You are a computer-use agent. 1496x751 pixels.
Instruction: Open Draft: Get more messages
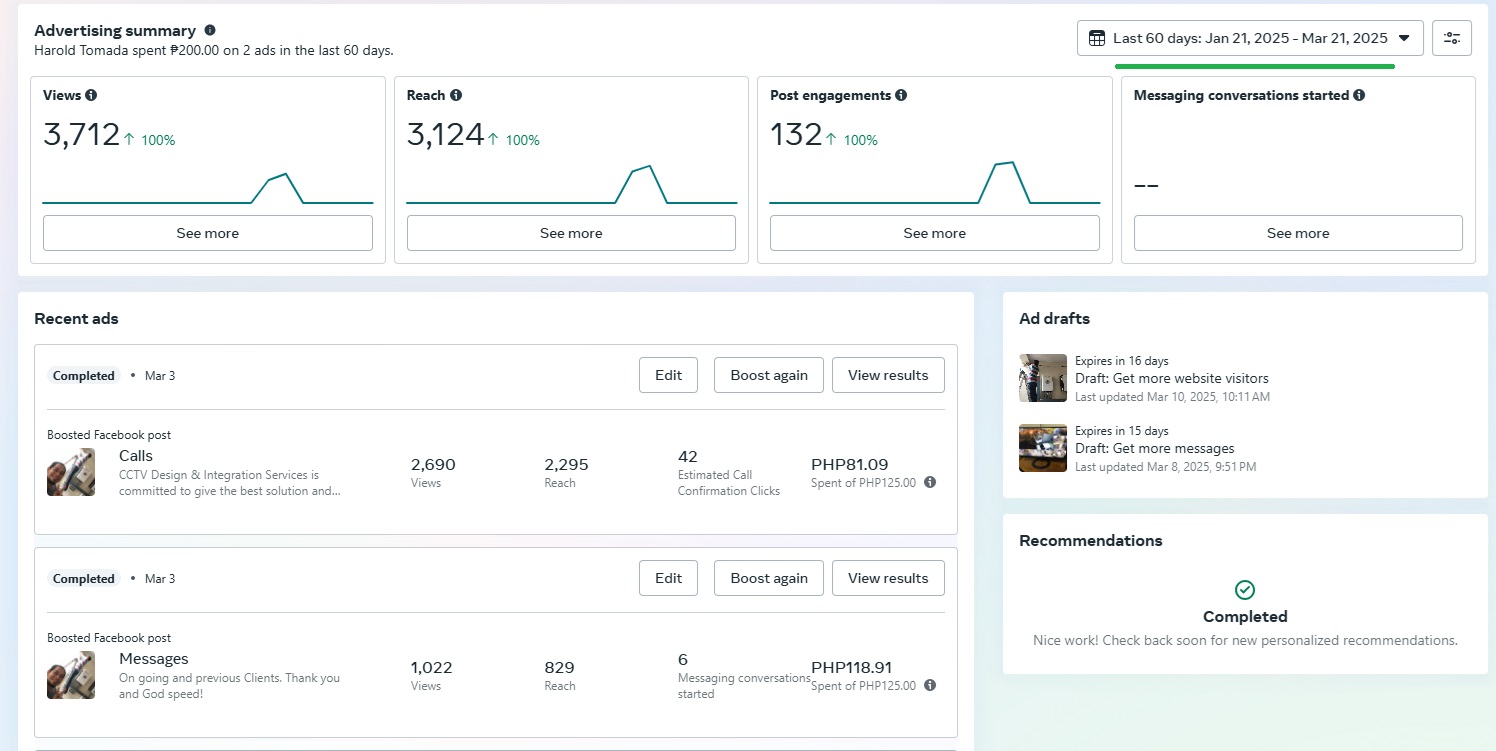click(x=1155, y=449)
